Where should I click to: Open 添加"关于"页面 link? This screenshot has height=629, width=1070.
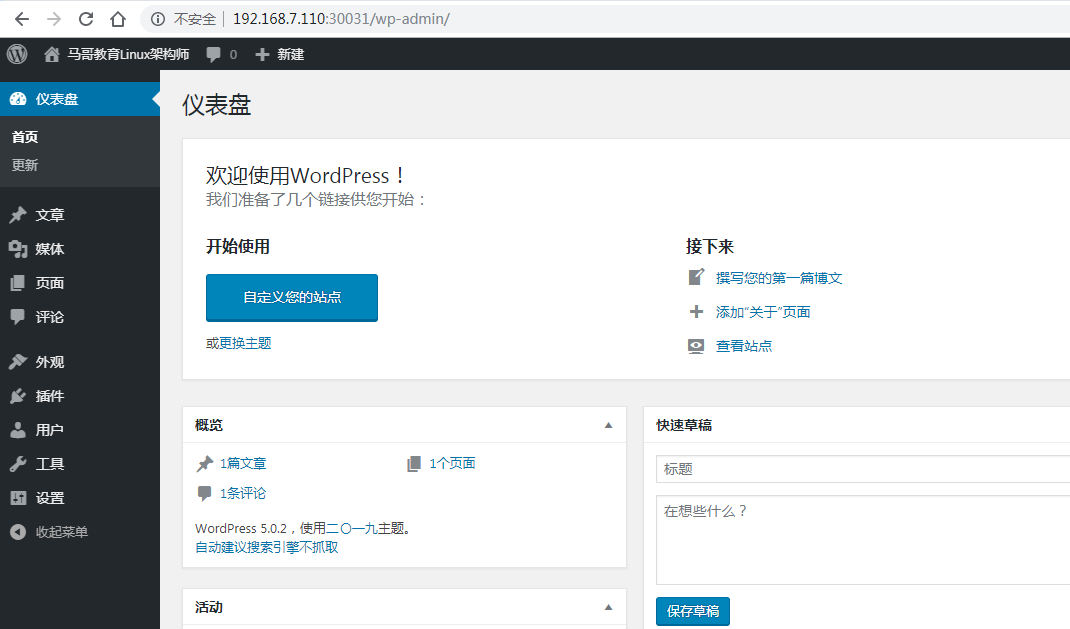pos(763,312)
